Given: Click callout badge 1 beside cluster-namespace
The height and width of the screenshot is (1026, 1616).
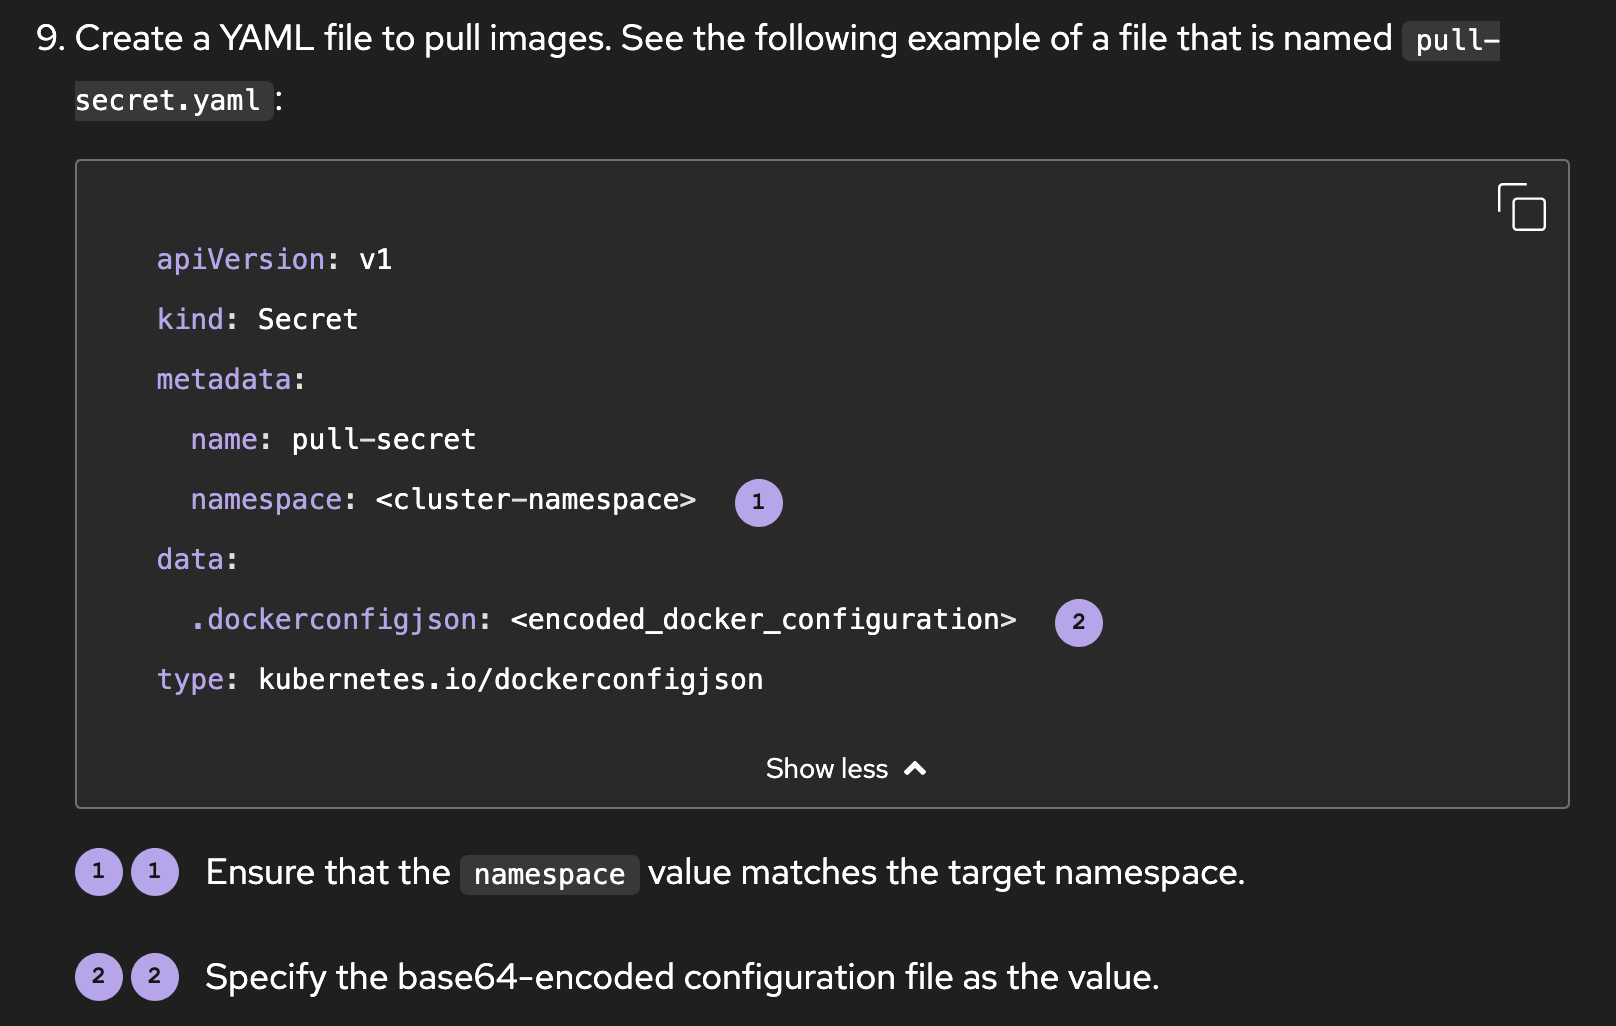Looking at the screenshot, I should 758,502.
